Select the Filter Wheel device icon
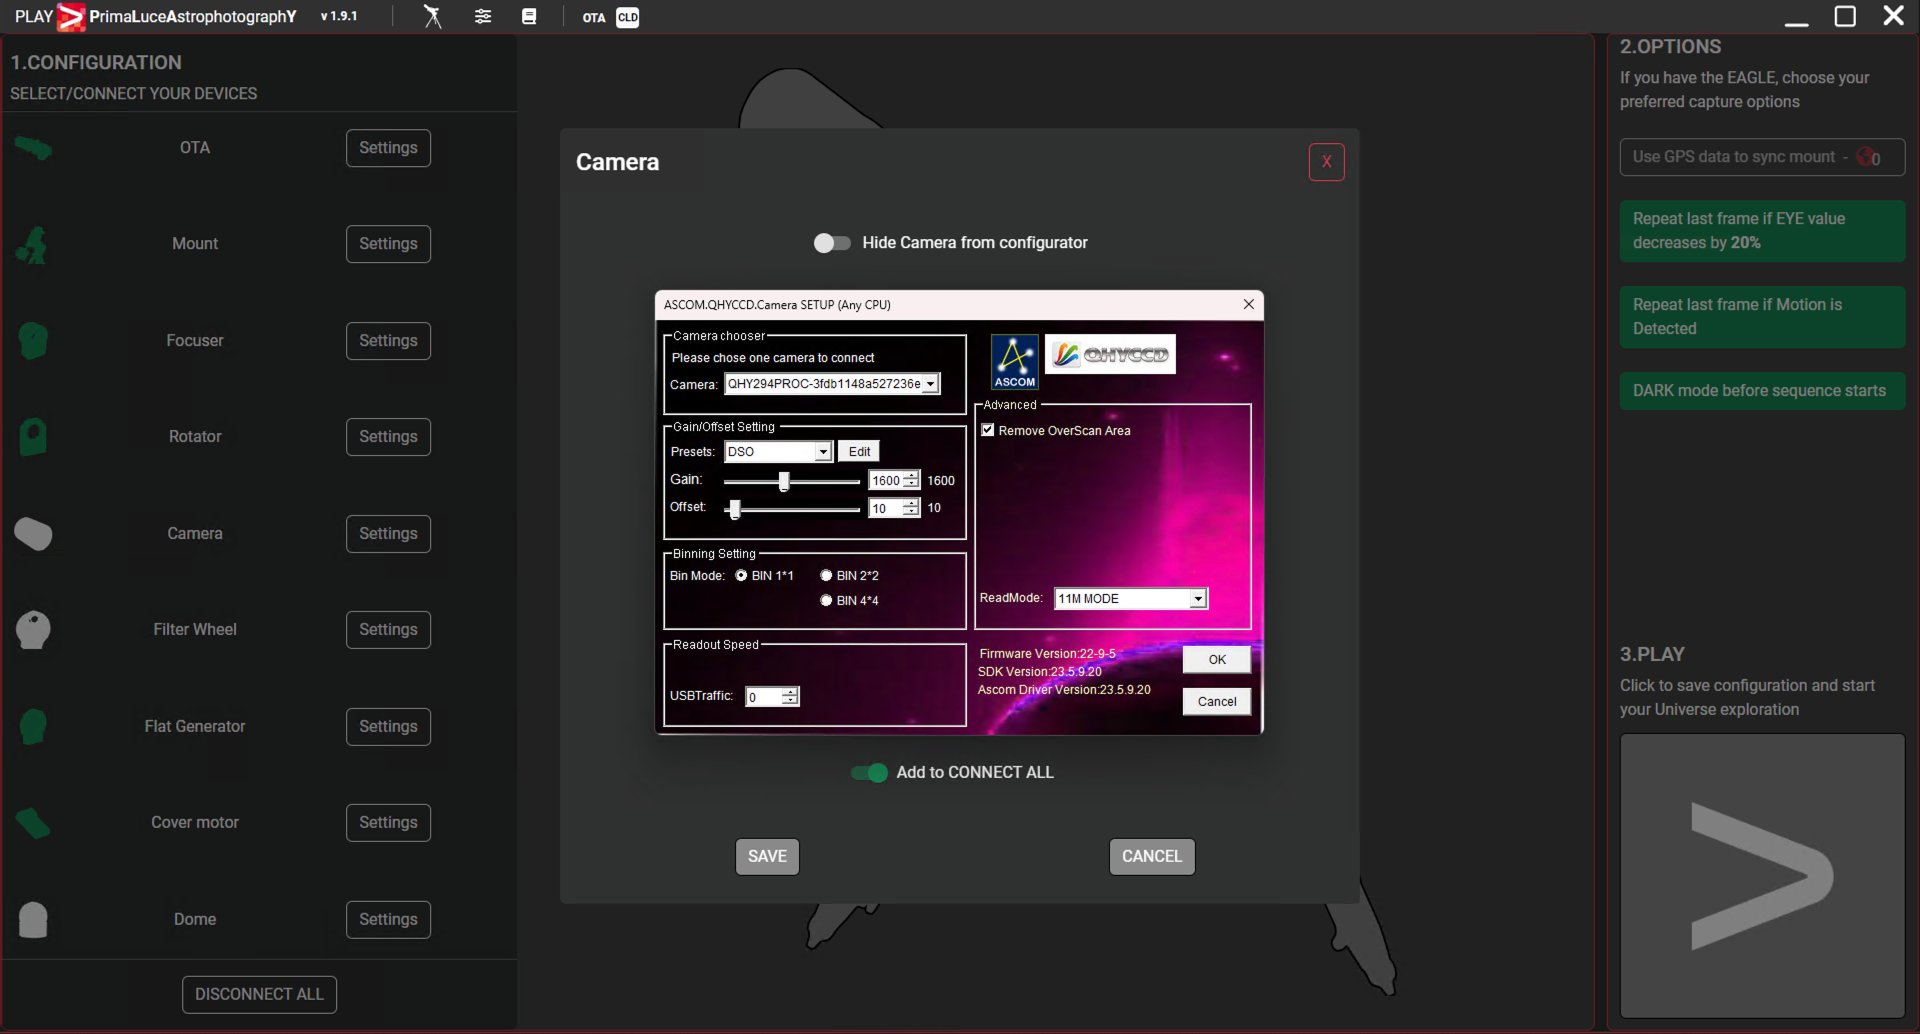Screen dimensions: 1920x1034 click(33, 629)
